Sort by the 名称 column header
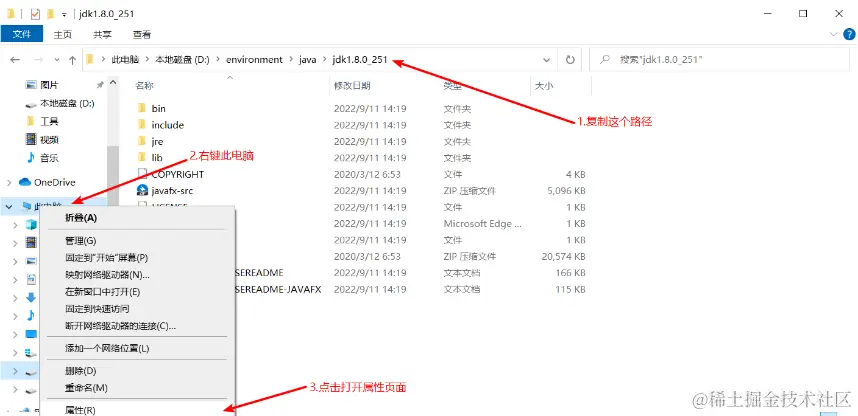 pyautogui.click(x=144, y=85)
